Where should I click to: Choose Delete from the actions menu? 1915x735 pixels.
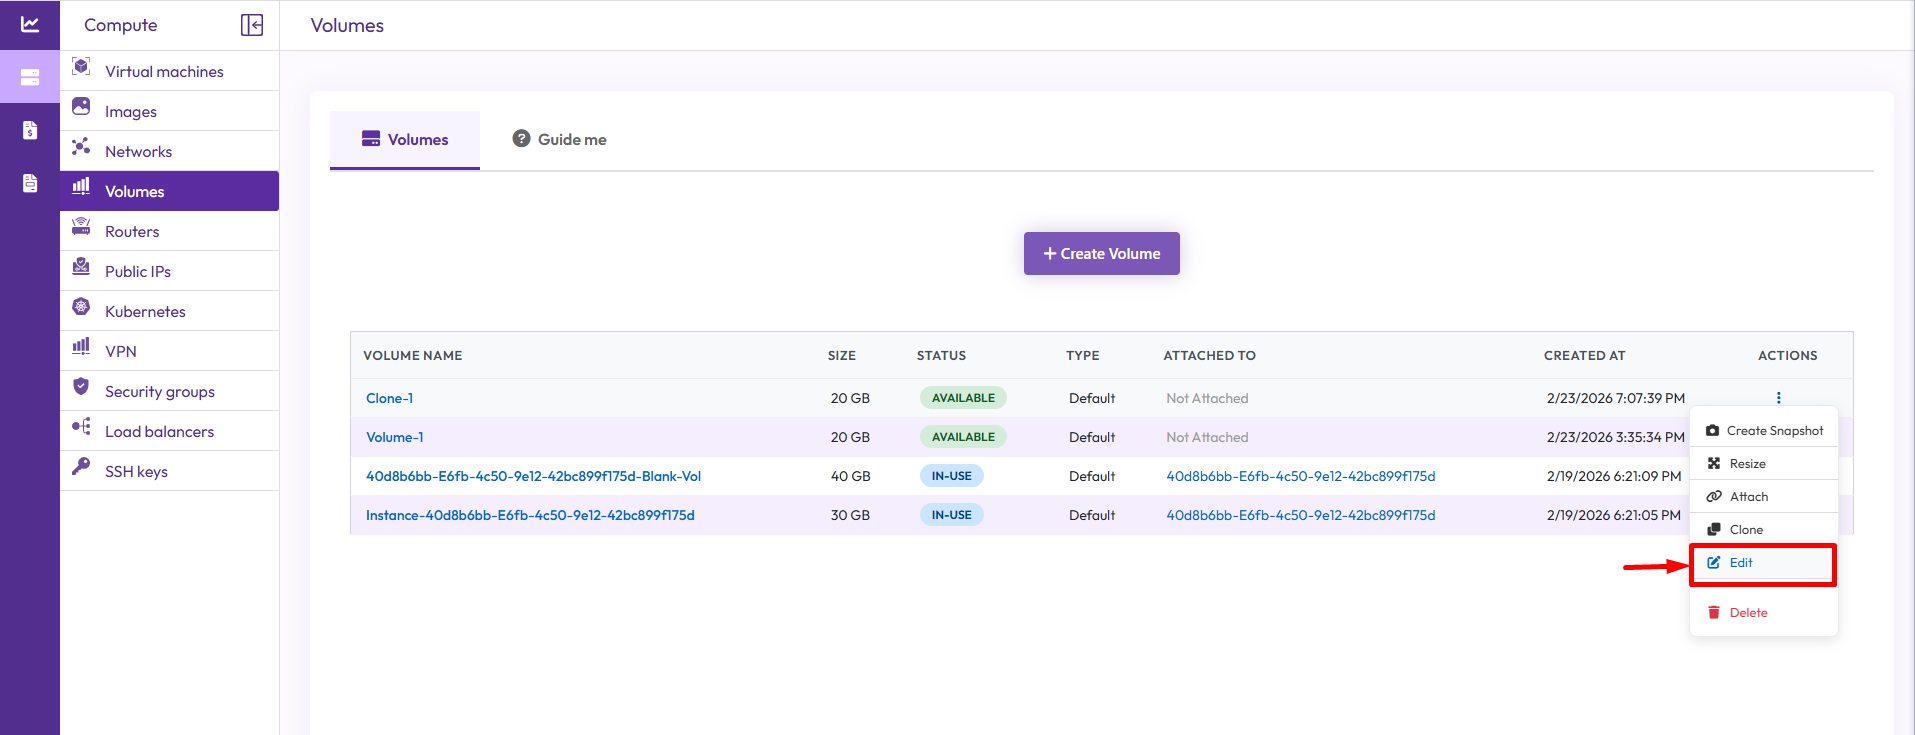1748,613
